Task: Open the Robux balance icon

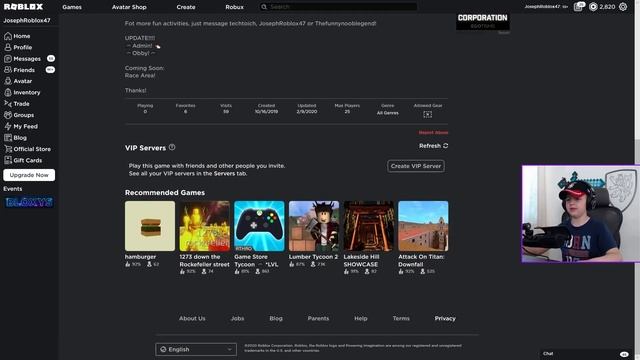Action: pyautogui.click(x=593, y=7)
